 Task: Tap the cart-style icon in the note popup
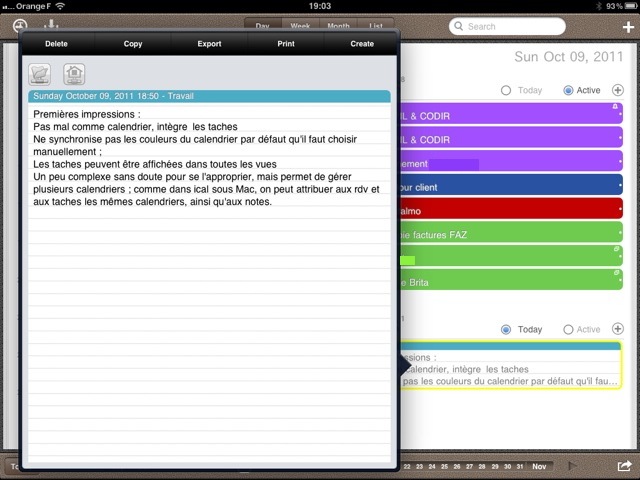click(40, 73)
